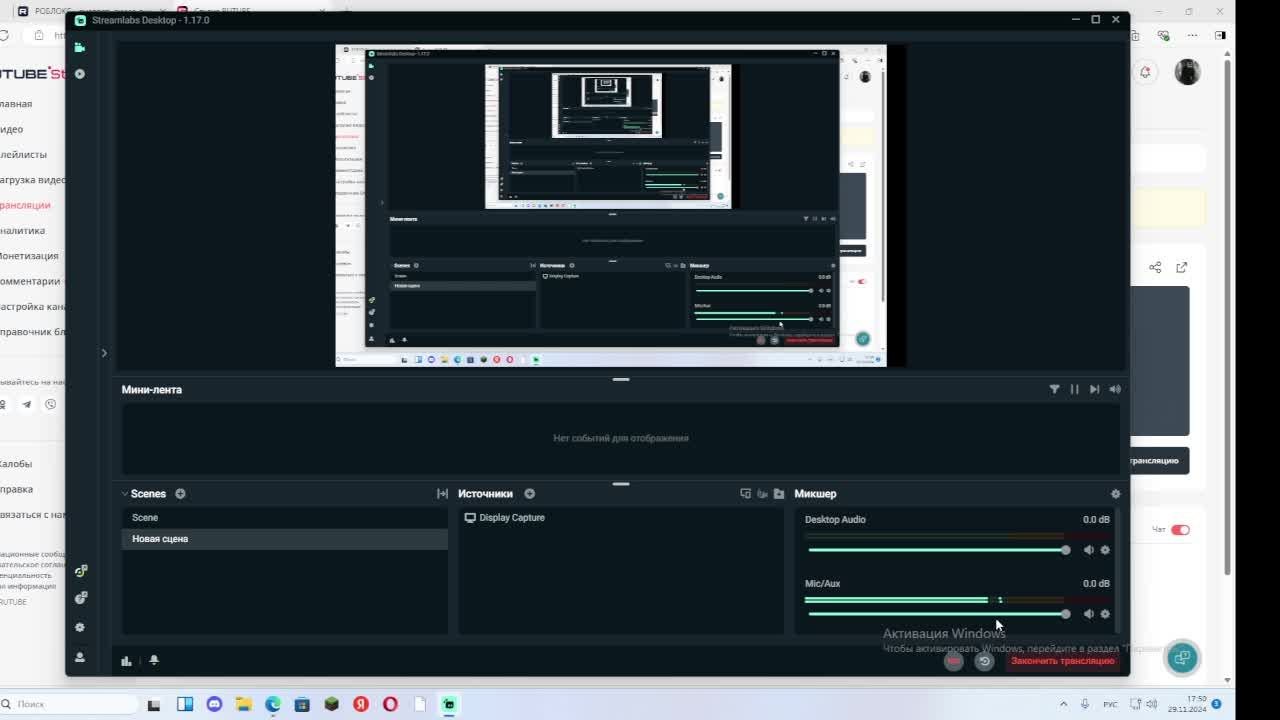Mute the Mic/Aux channel
The width and height of the screenshot is (1280, 720).
(1089, 614)
